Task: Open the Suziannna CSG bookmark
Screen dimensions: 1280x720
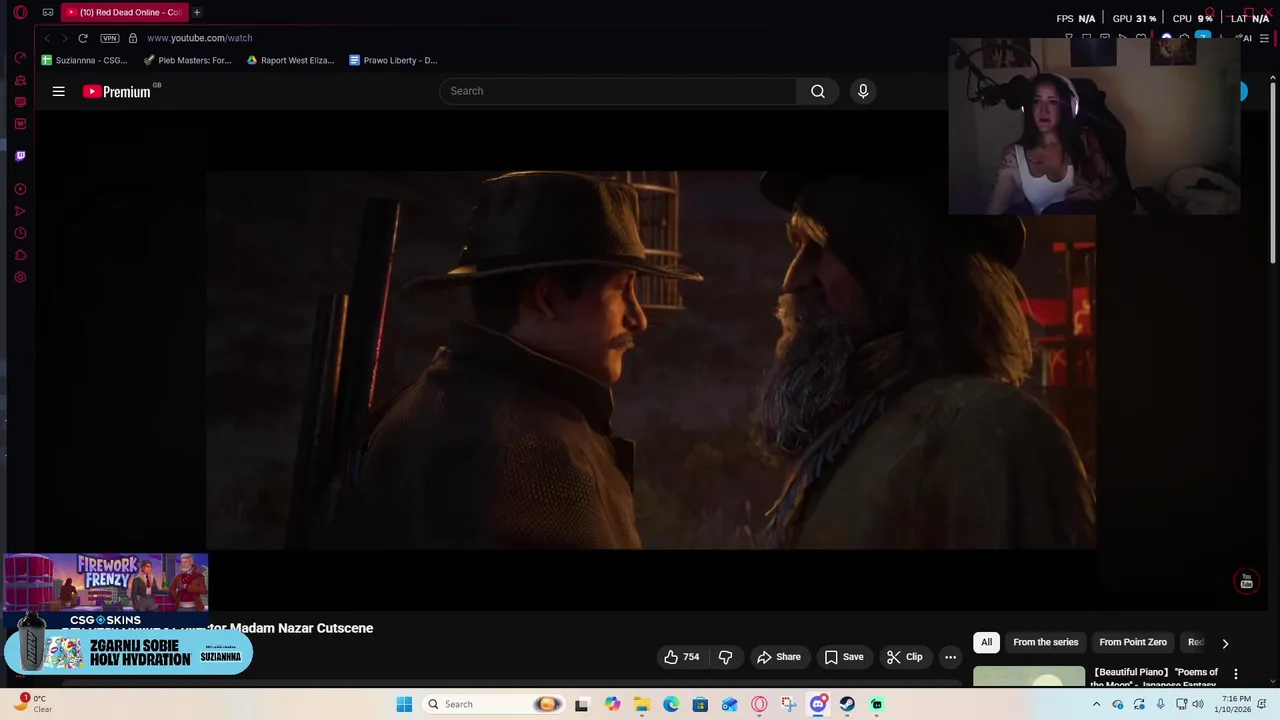Action: tap(84, 60)
